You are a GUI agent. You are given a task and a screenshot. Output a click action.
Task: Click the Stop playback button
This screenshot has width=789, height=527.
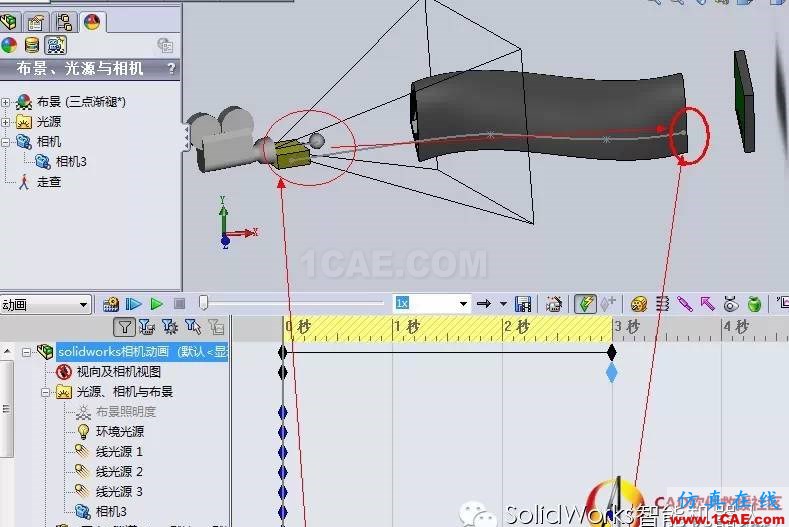click(180, 304)
